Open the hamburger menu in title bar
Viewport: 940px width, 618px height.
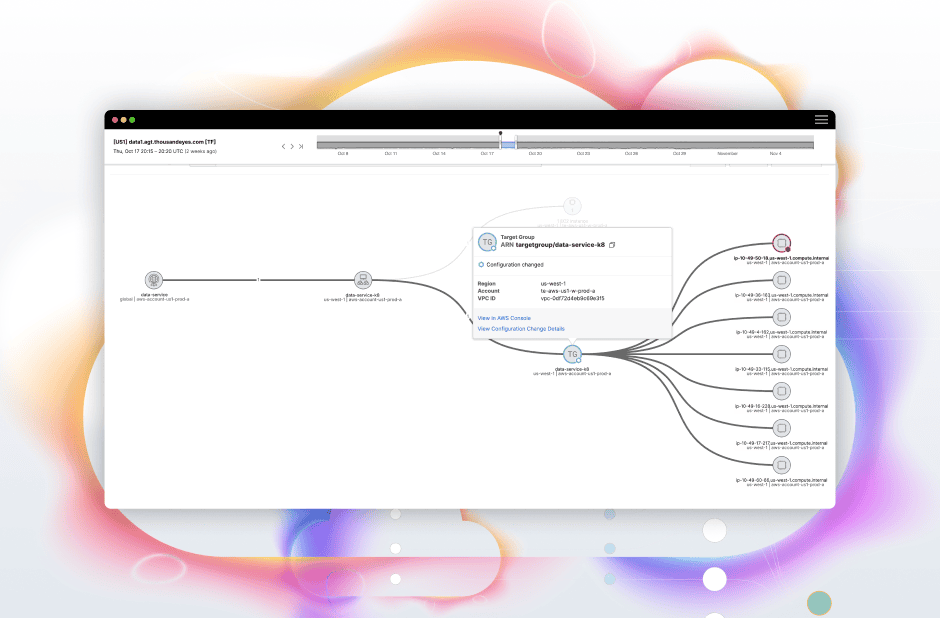821,120
